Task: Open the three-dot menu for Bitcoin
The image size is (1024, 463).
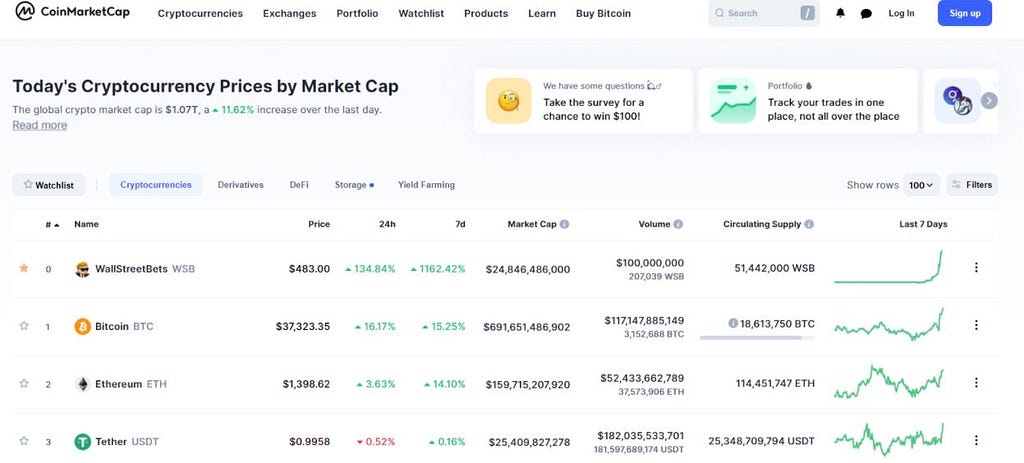Action: coord(976,325)
